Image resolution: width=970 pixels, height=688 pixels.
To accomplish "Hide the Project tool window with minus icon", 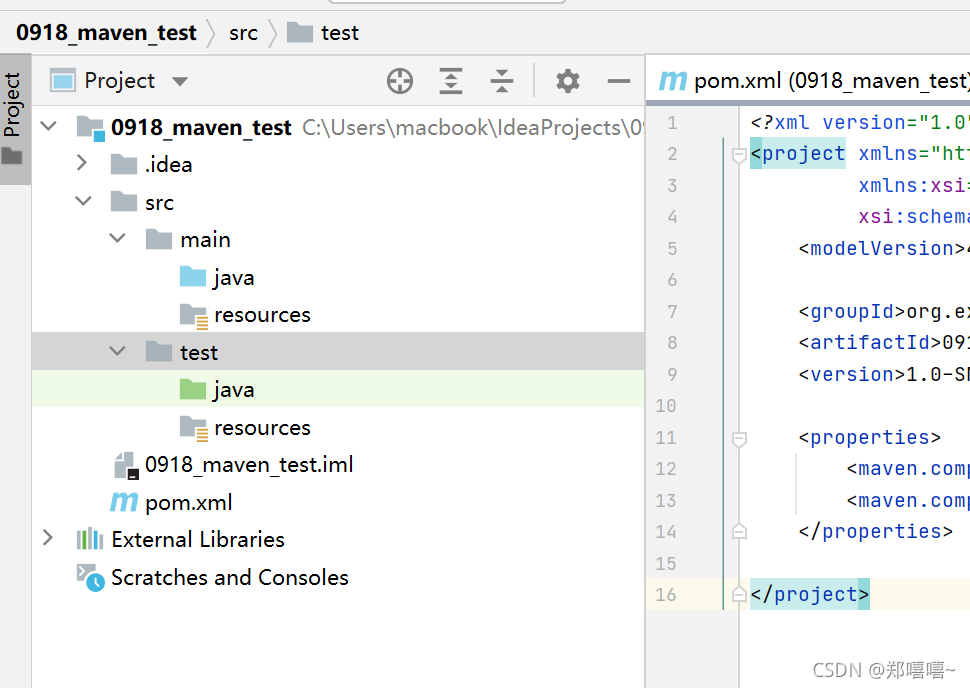I will 619,81.
